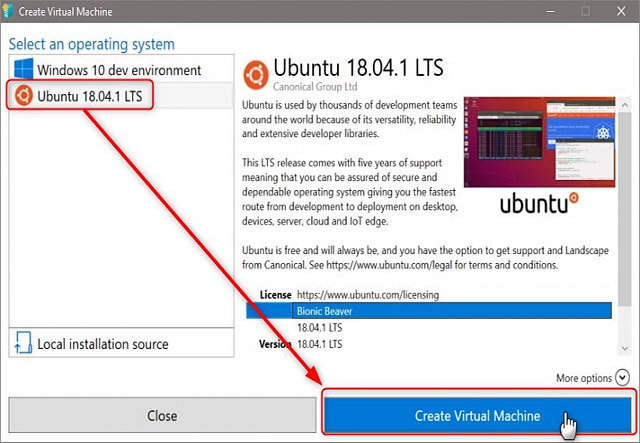The width and height of the screenshot is (640, 443).
Task: Select Ubuntu 18.04.1 LTS in list
Action: pos(121,96)
